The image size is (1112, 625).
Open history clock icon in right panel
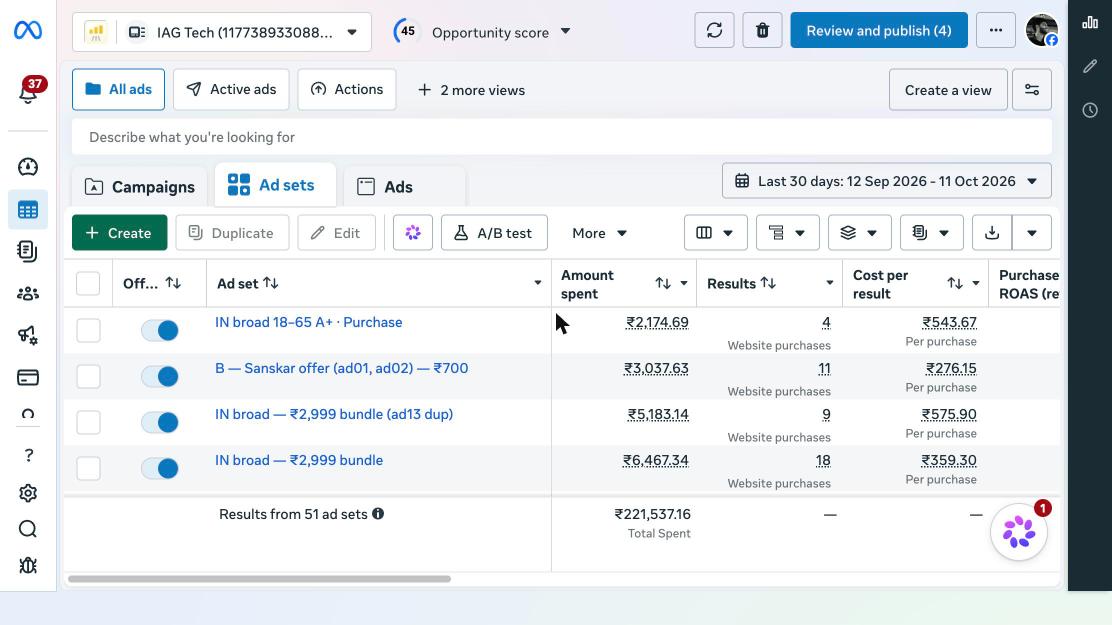(1090, 110)
